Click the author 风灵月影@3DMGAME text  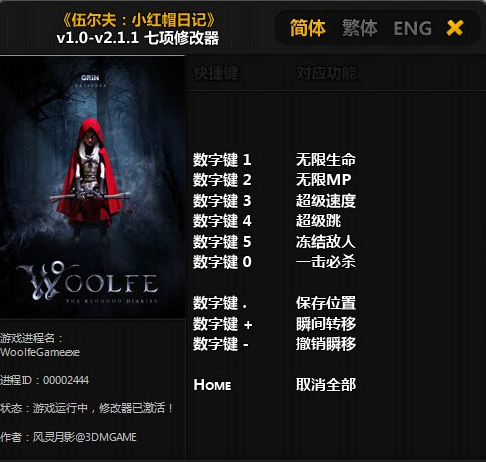85,437
